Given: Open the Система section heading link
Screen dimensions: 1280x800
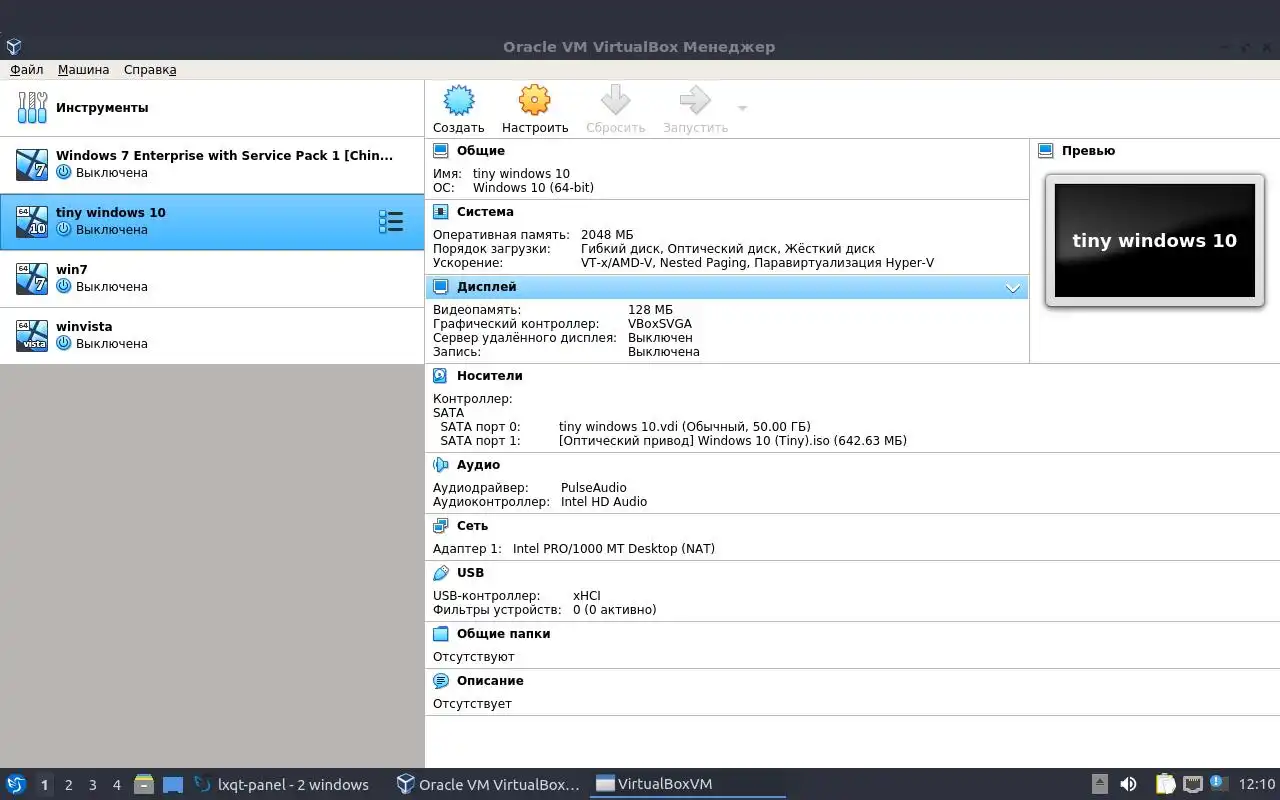Looking at the screenshot, I should coord(485,212).
